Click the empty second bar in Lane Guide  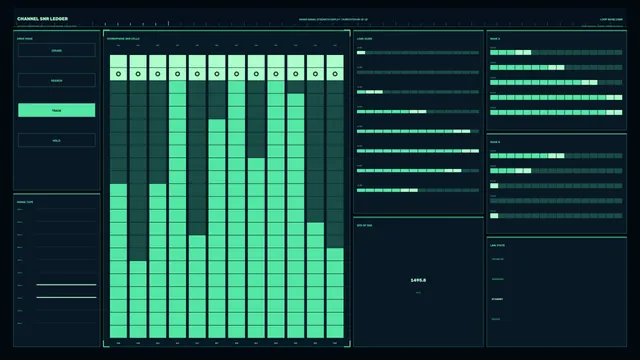pyautogui.click(x=418, y=72)
